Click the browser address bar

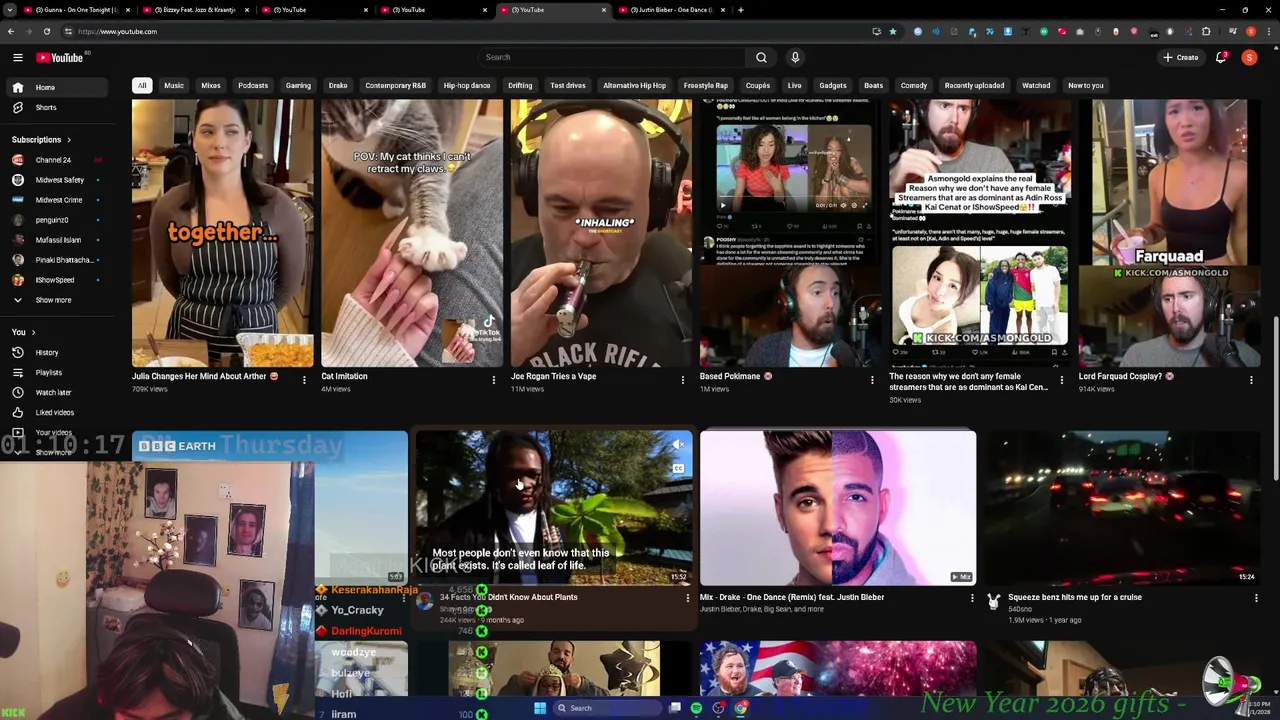pos(460,31)
